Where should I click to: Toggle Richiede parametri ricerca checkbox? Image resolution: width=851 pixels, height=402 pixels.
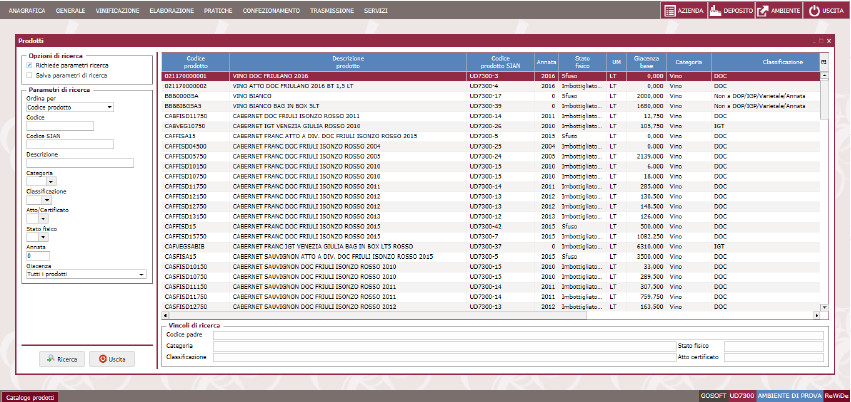(29, 65)
